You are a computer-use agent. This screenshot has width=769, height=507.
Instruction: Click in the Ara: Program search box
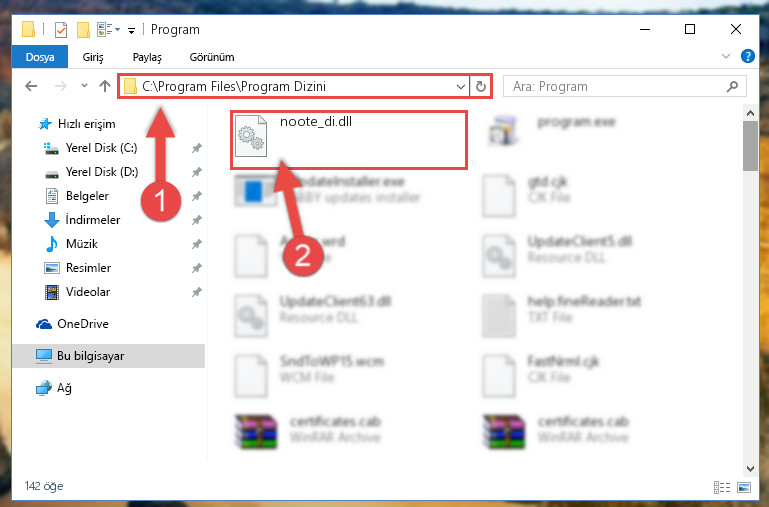pos(615,87)
